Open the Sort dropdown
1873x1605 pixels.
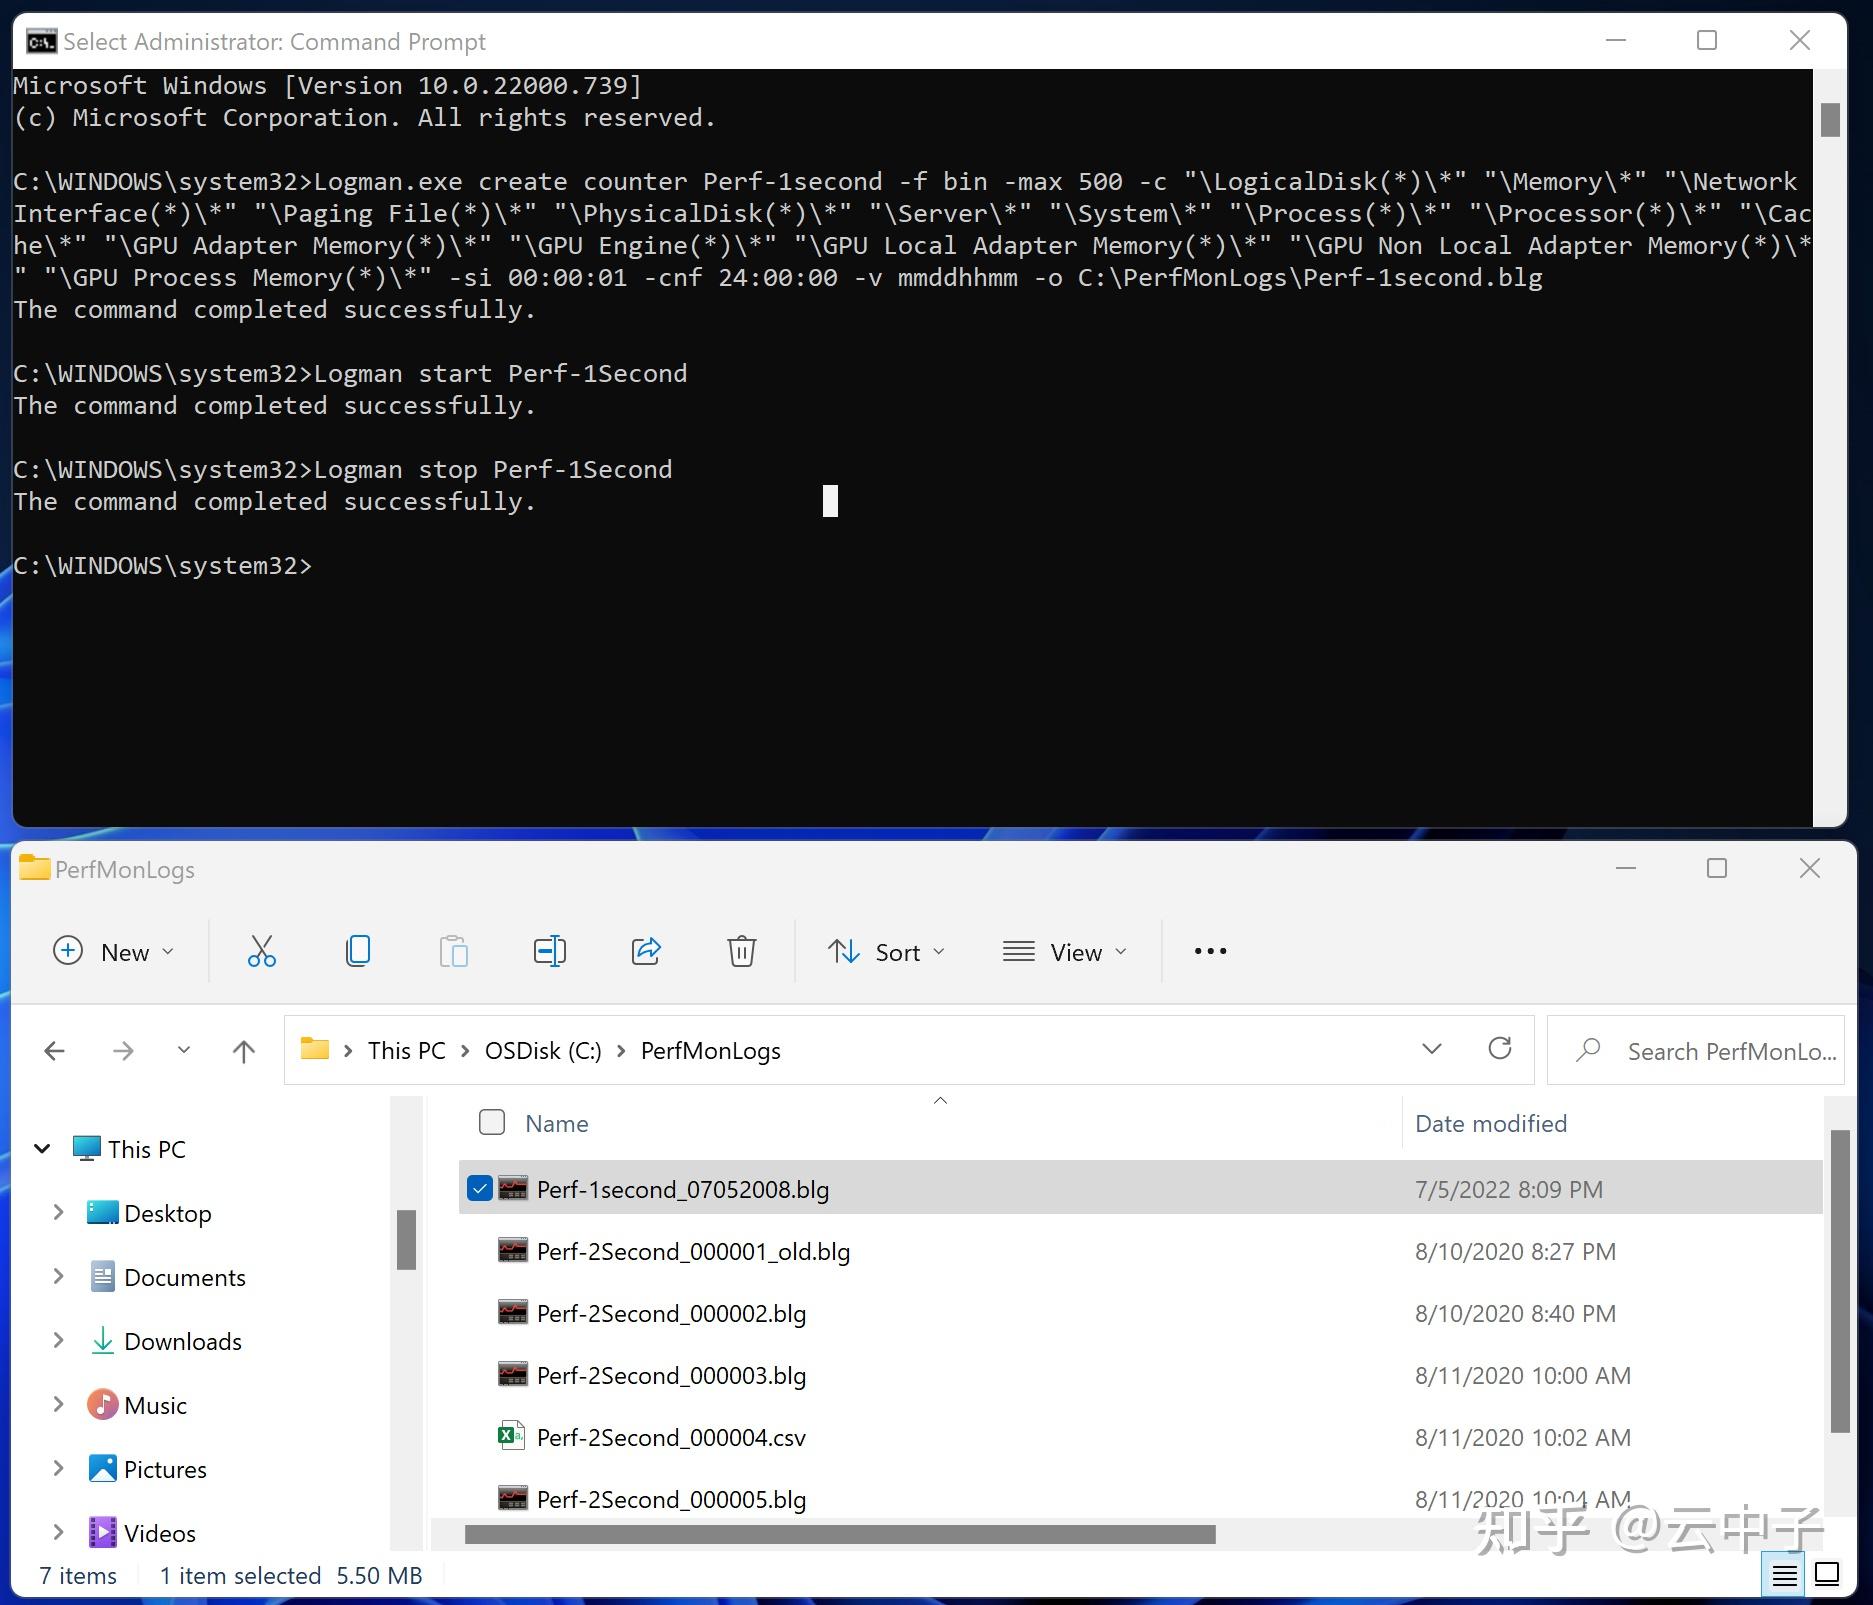[886, 951]
